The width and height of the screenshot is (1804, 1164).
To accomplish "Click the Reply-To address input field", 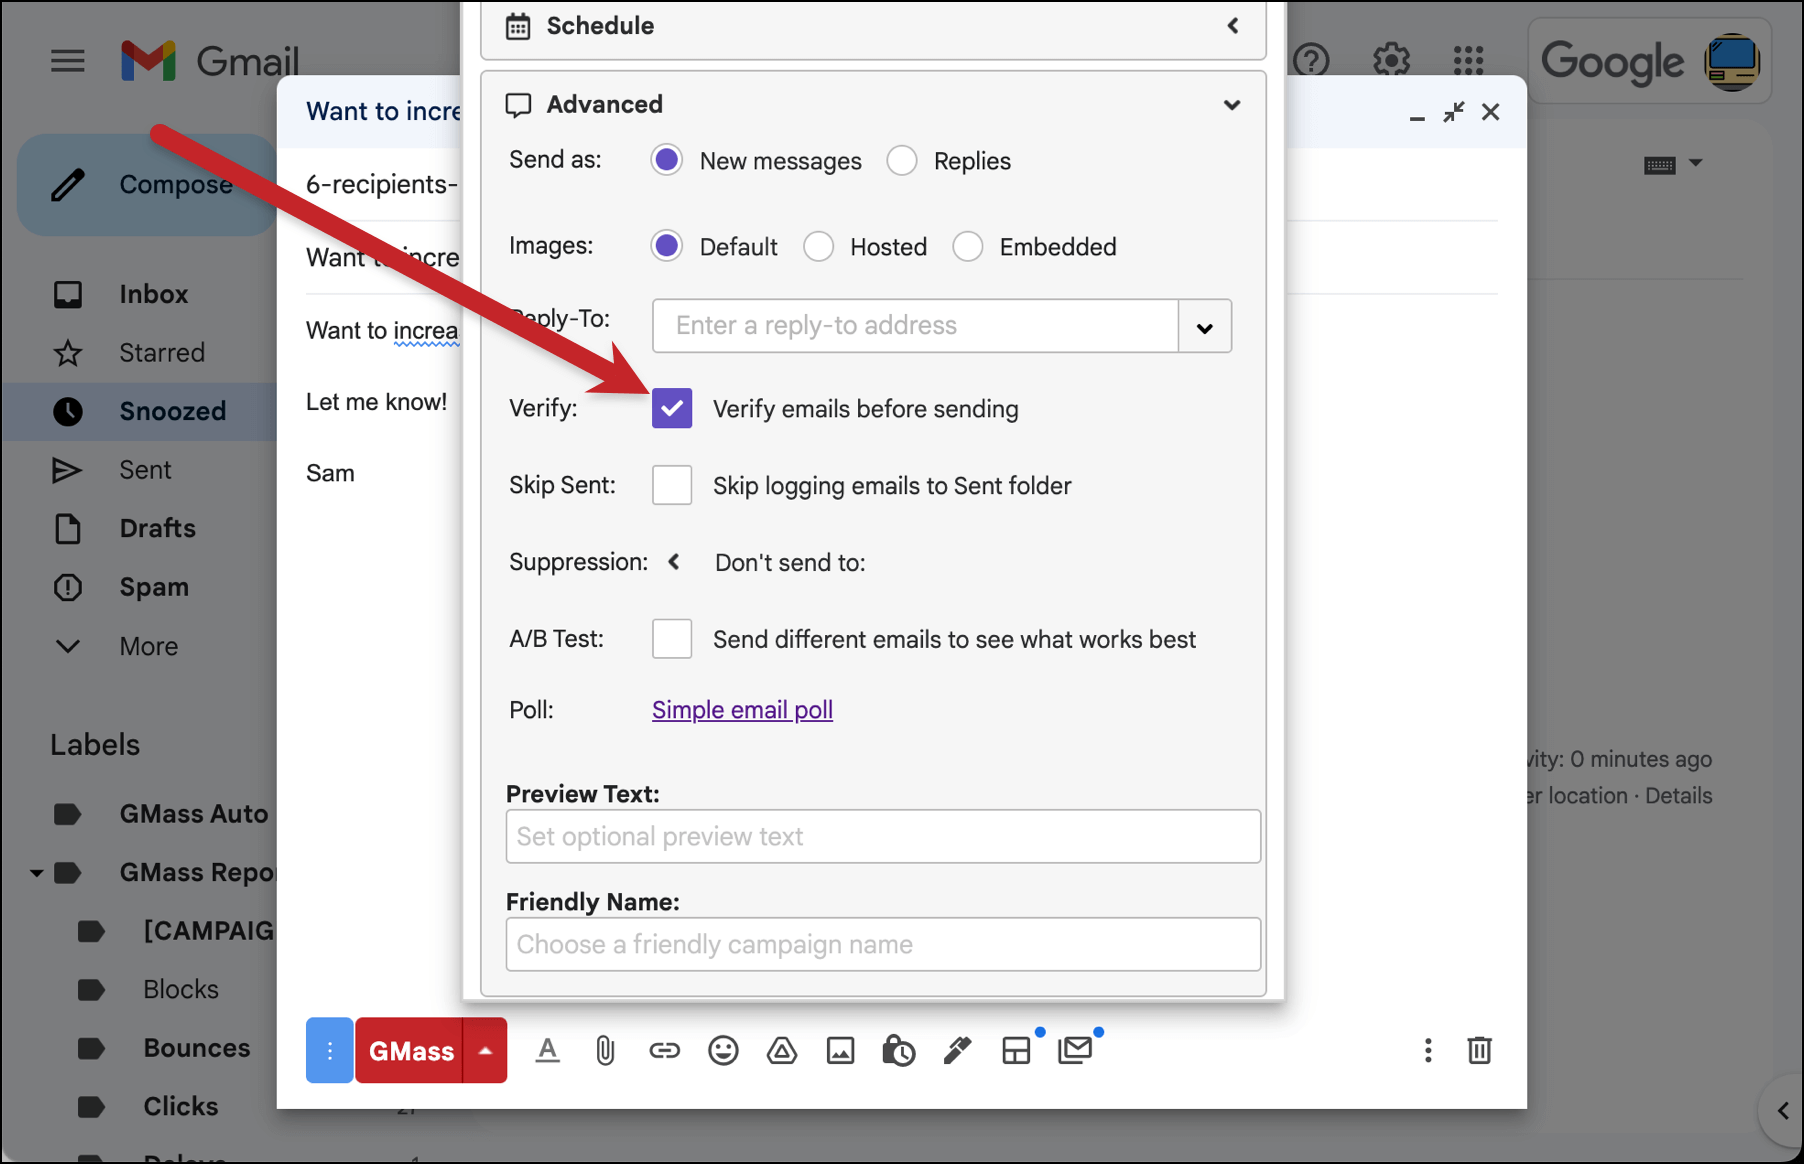I will (x=915, y=326).
